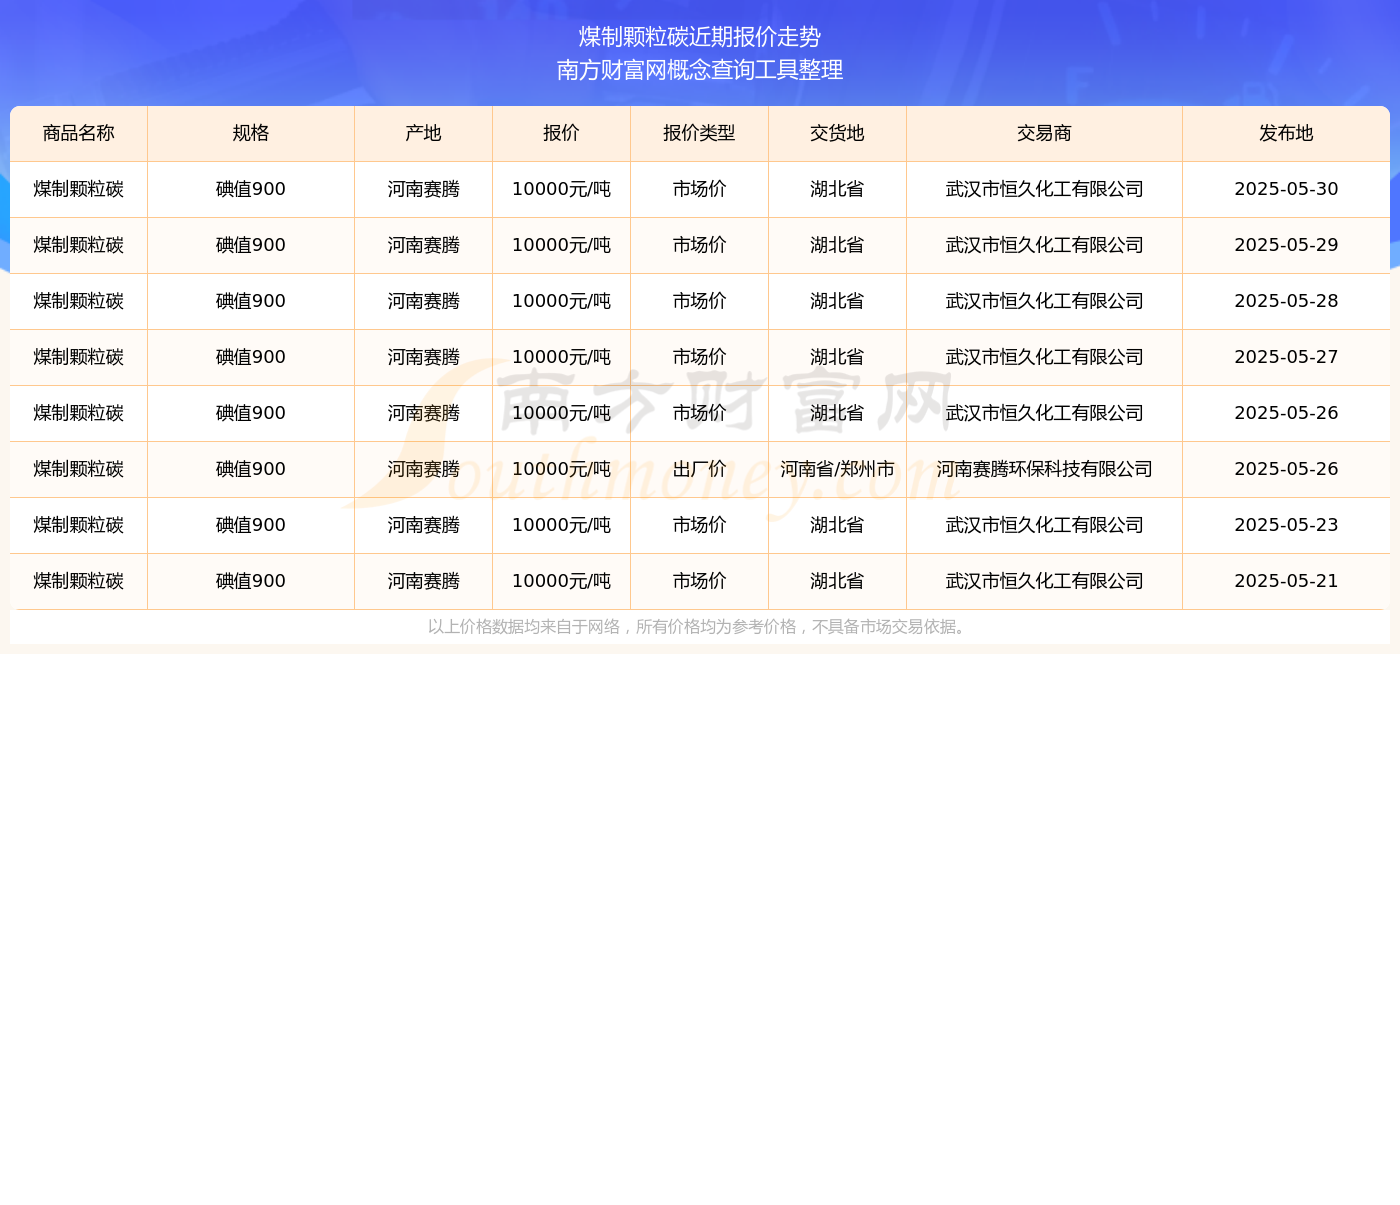
Task: Click 碘值900 in the 2025-05-30 row
Action: click(x=251, y=190)
